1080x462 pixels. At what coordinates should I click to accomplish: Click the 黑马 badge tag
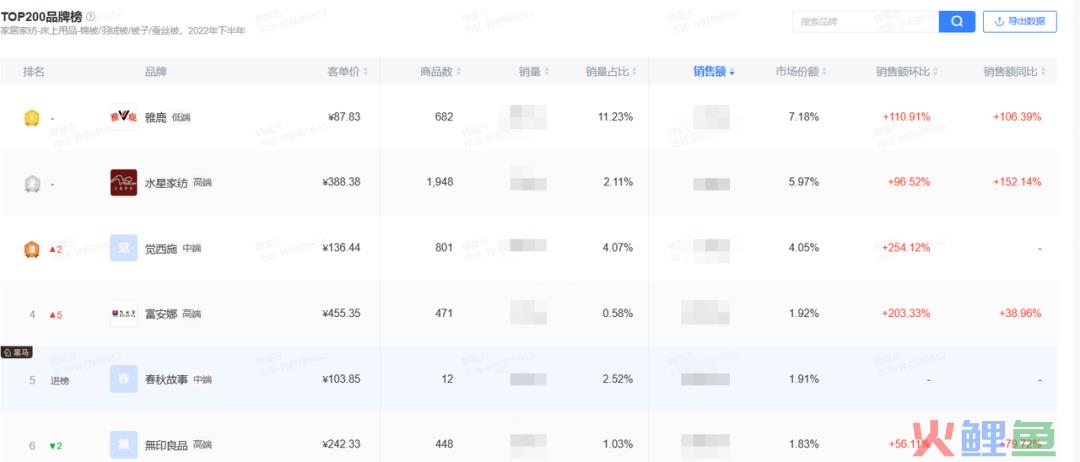pos(17,353)
